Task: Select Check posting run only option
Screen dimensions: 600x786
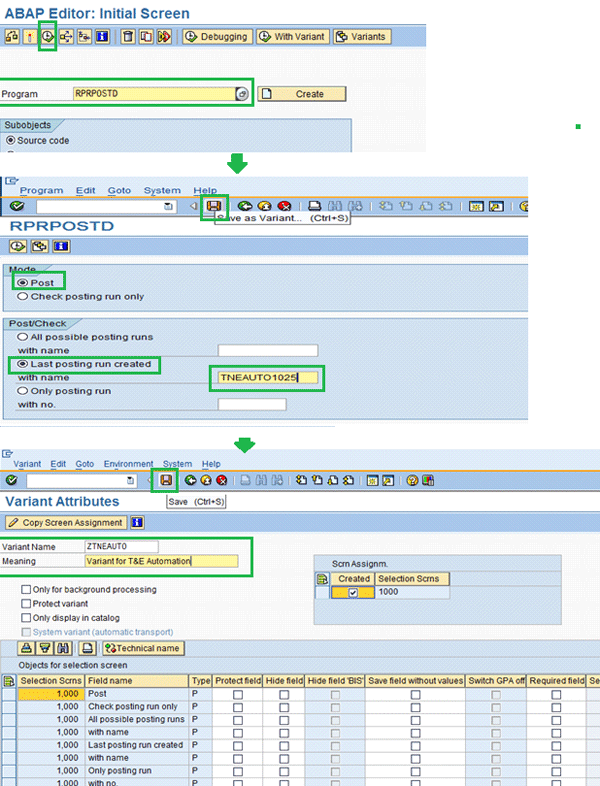Action: point(22,296)
